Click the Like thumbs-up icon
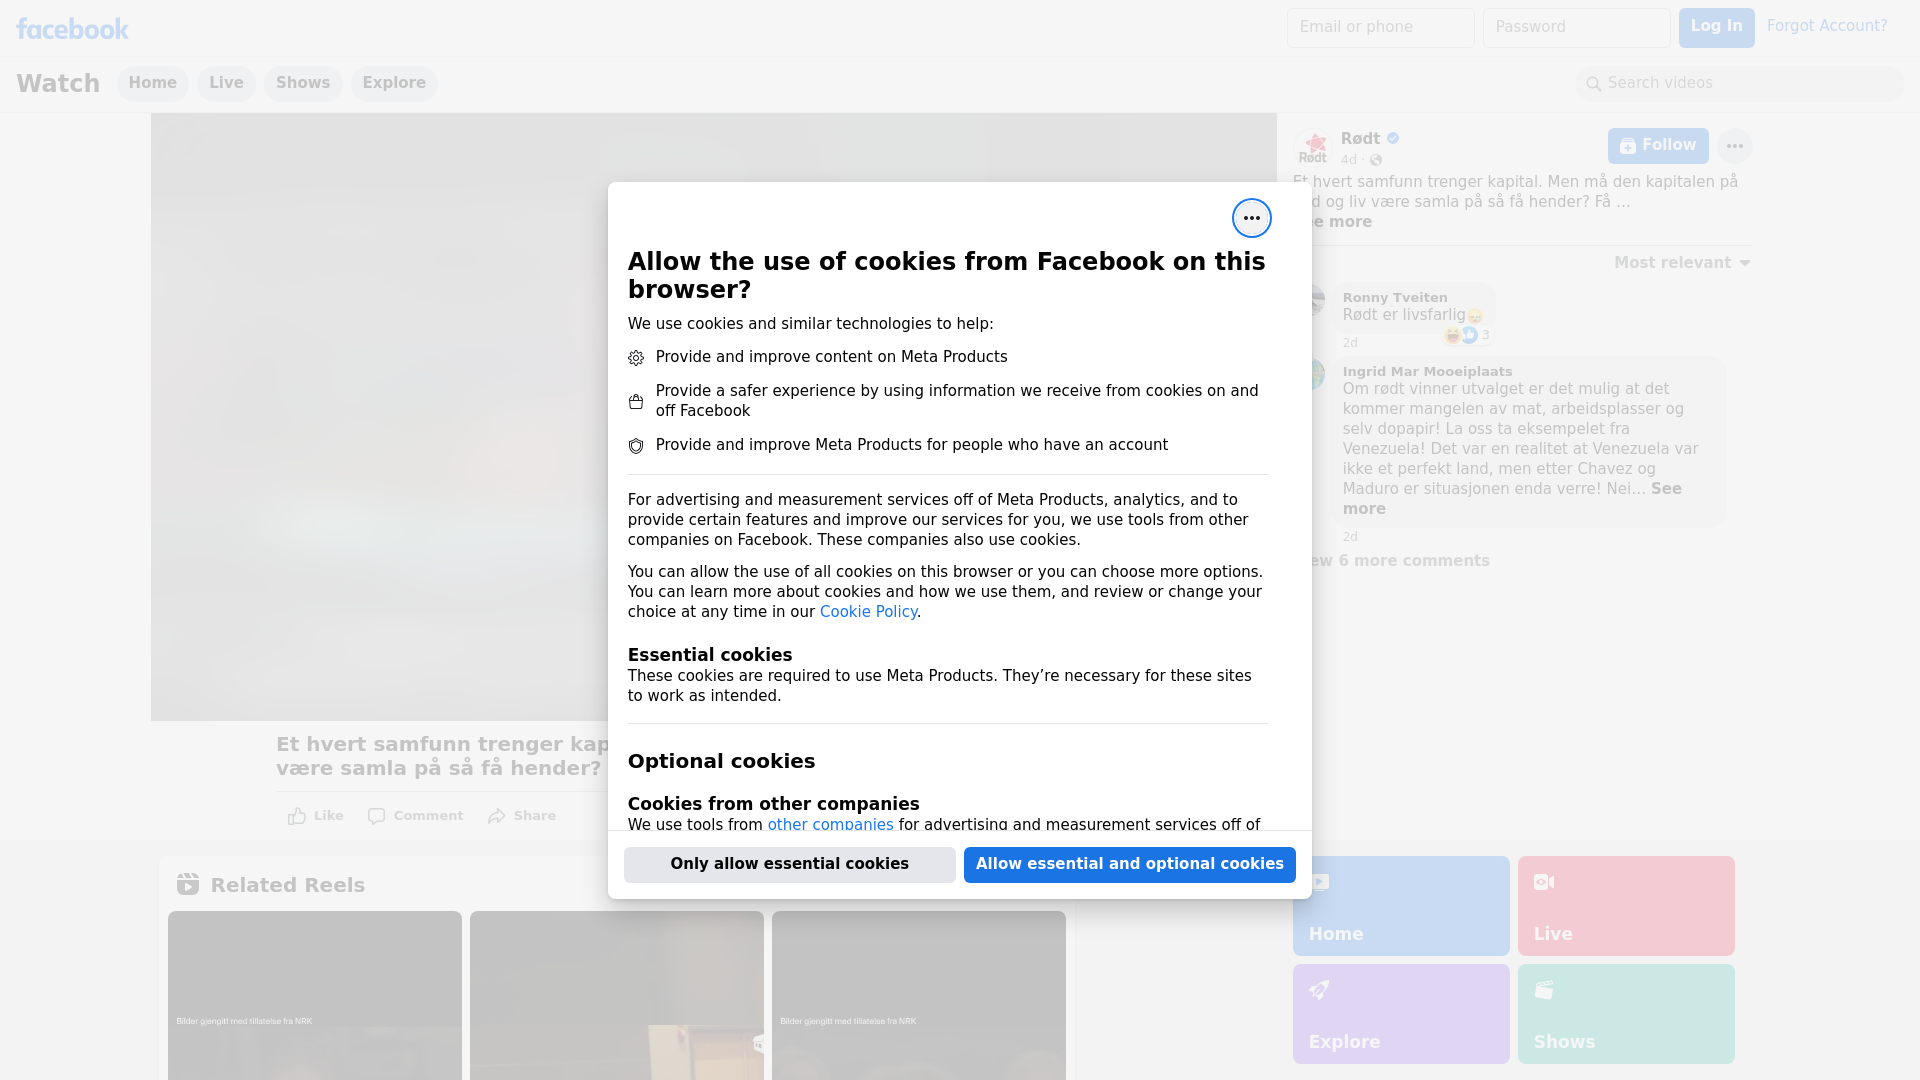Screen dimensions: 1920x1080 tap(297, 816)
